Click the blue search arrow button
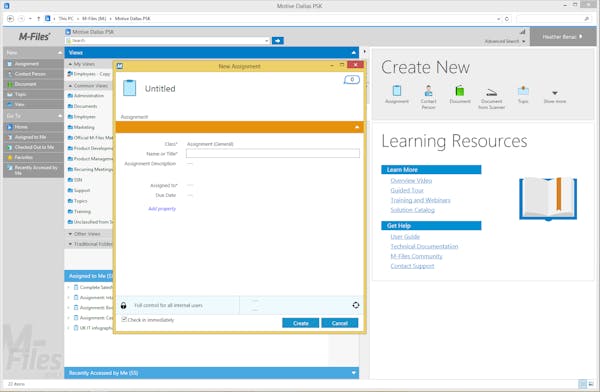600x392 pixels. [278, 41]
